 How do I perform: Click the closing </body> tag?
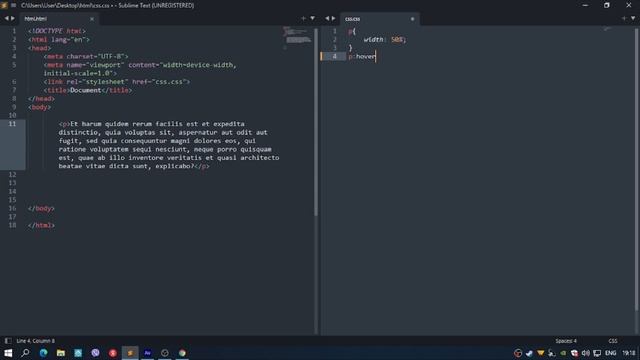coord(41,209)
